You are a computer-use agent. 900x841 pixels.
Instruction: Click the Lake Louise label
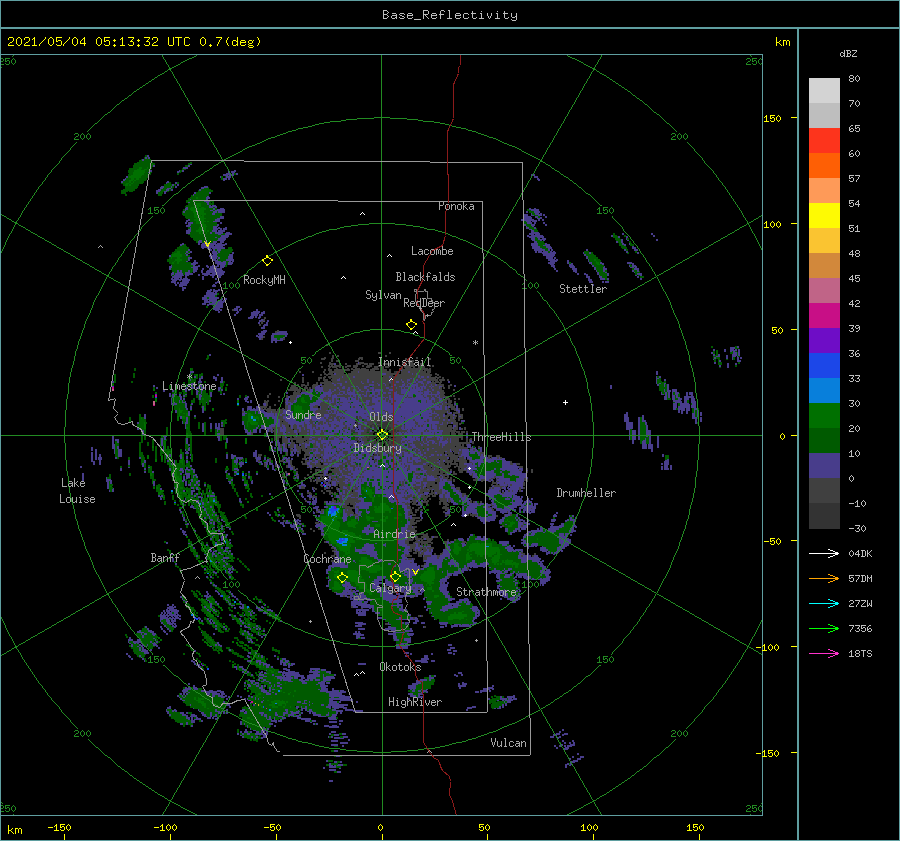coord(77,491)
